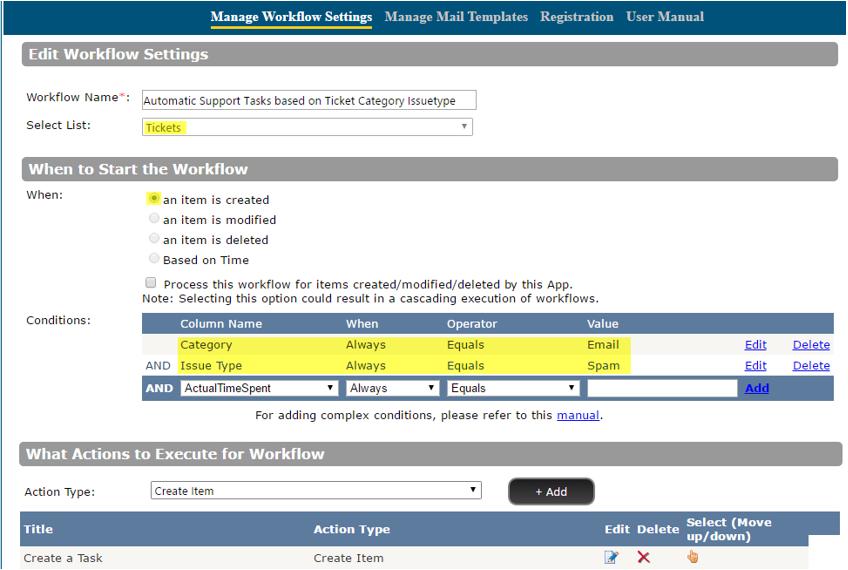Click the edit pencil icon for Create a Task

pyautogui.click(x=611, y=557)
